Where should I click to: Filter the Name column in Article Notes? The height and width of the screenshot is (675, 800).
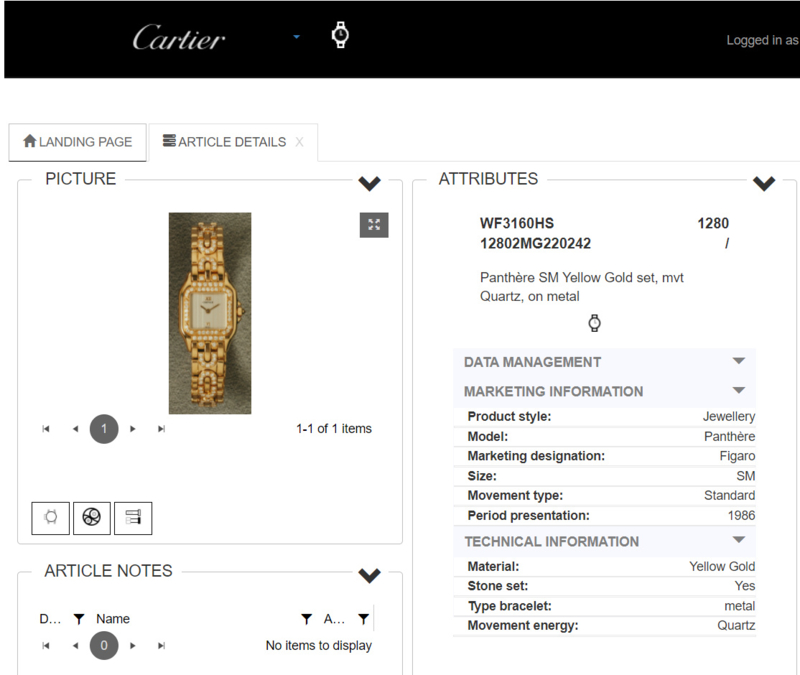coord(306,619)
